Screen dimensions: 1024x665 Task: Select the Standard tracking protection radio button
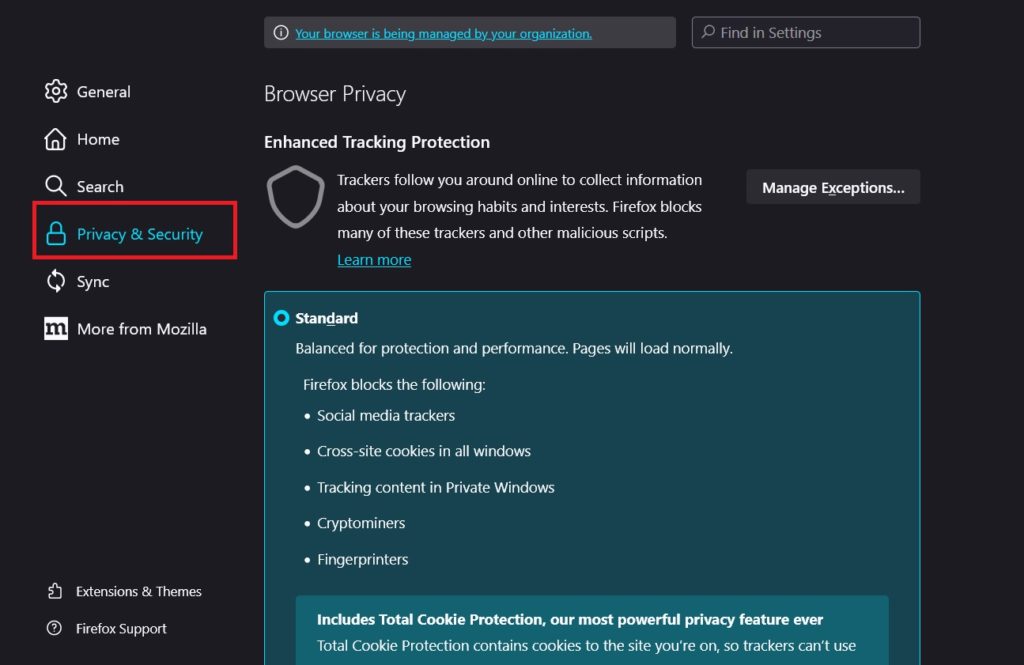[281, 318]
